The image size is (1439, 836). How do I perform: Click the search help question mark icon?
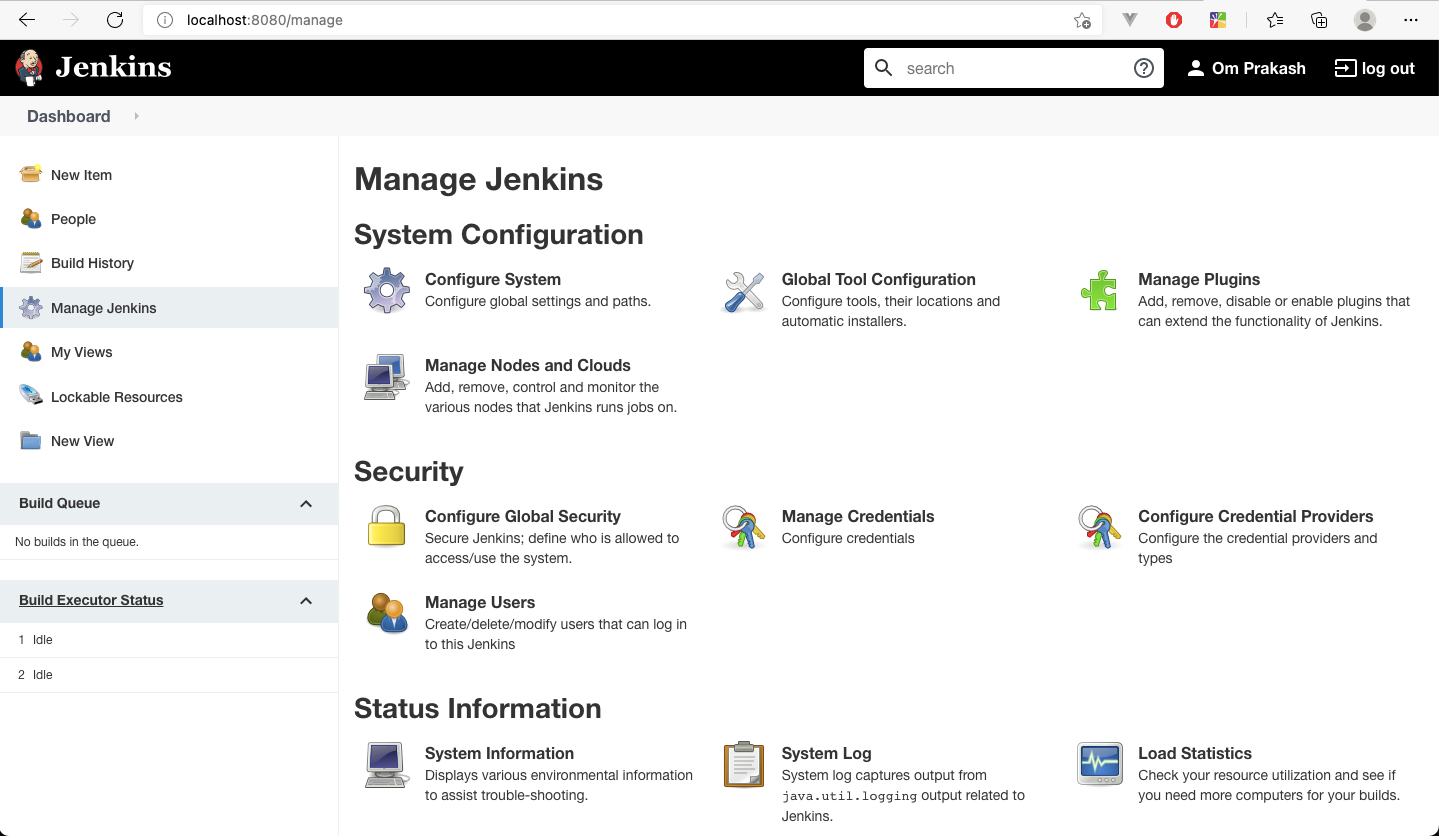1144,68
